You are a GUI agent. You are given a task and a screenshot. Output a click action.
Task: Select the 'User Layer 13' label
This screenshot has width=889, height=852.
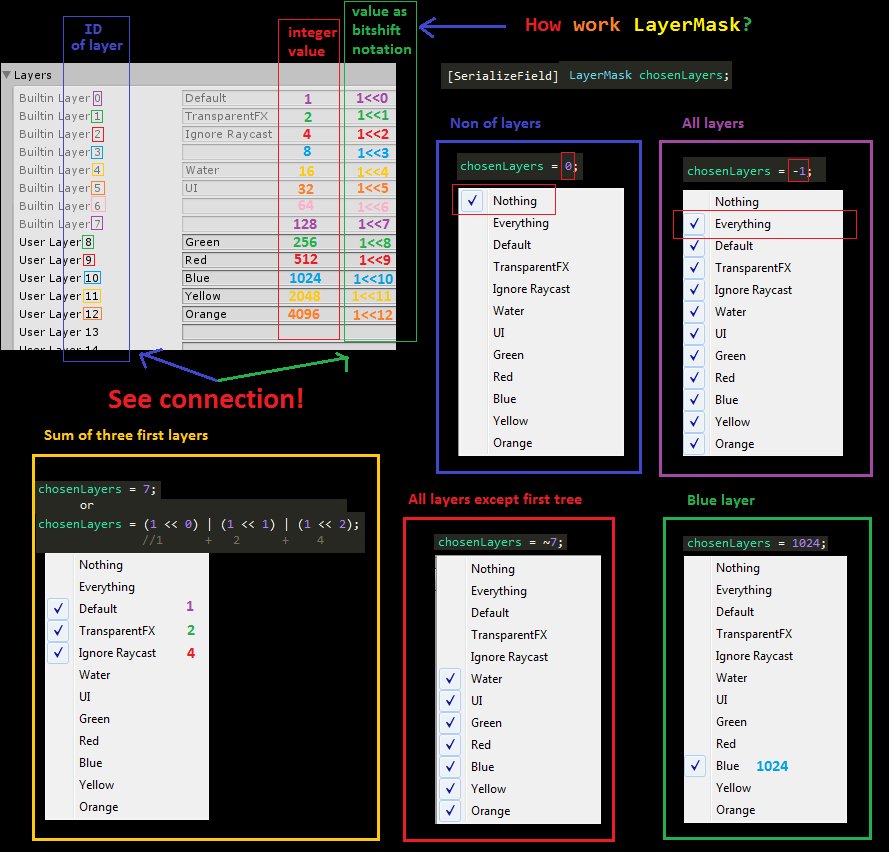click(x=59, y=332)
